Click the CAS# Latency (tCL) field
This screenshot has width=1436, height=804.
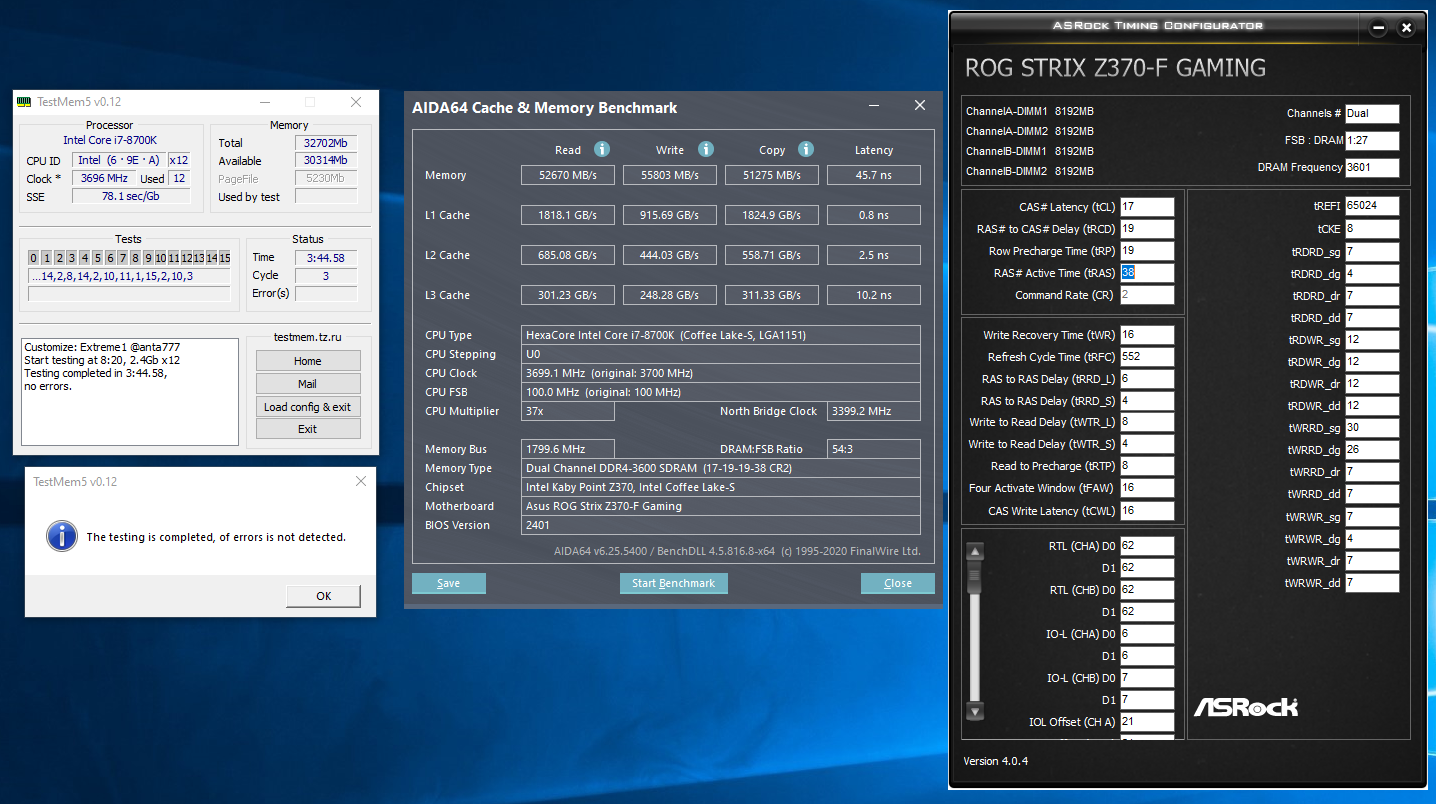point(1147,207)
